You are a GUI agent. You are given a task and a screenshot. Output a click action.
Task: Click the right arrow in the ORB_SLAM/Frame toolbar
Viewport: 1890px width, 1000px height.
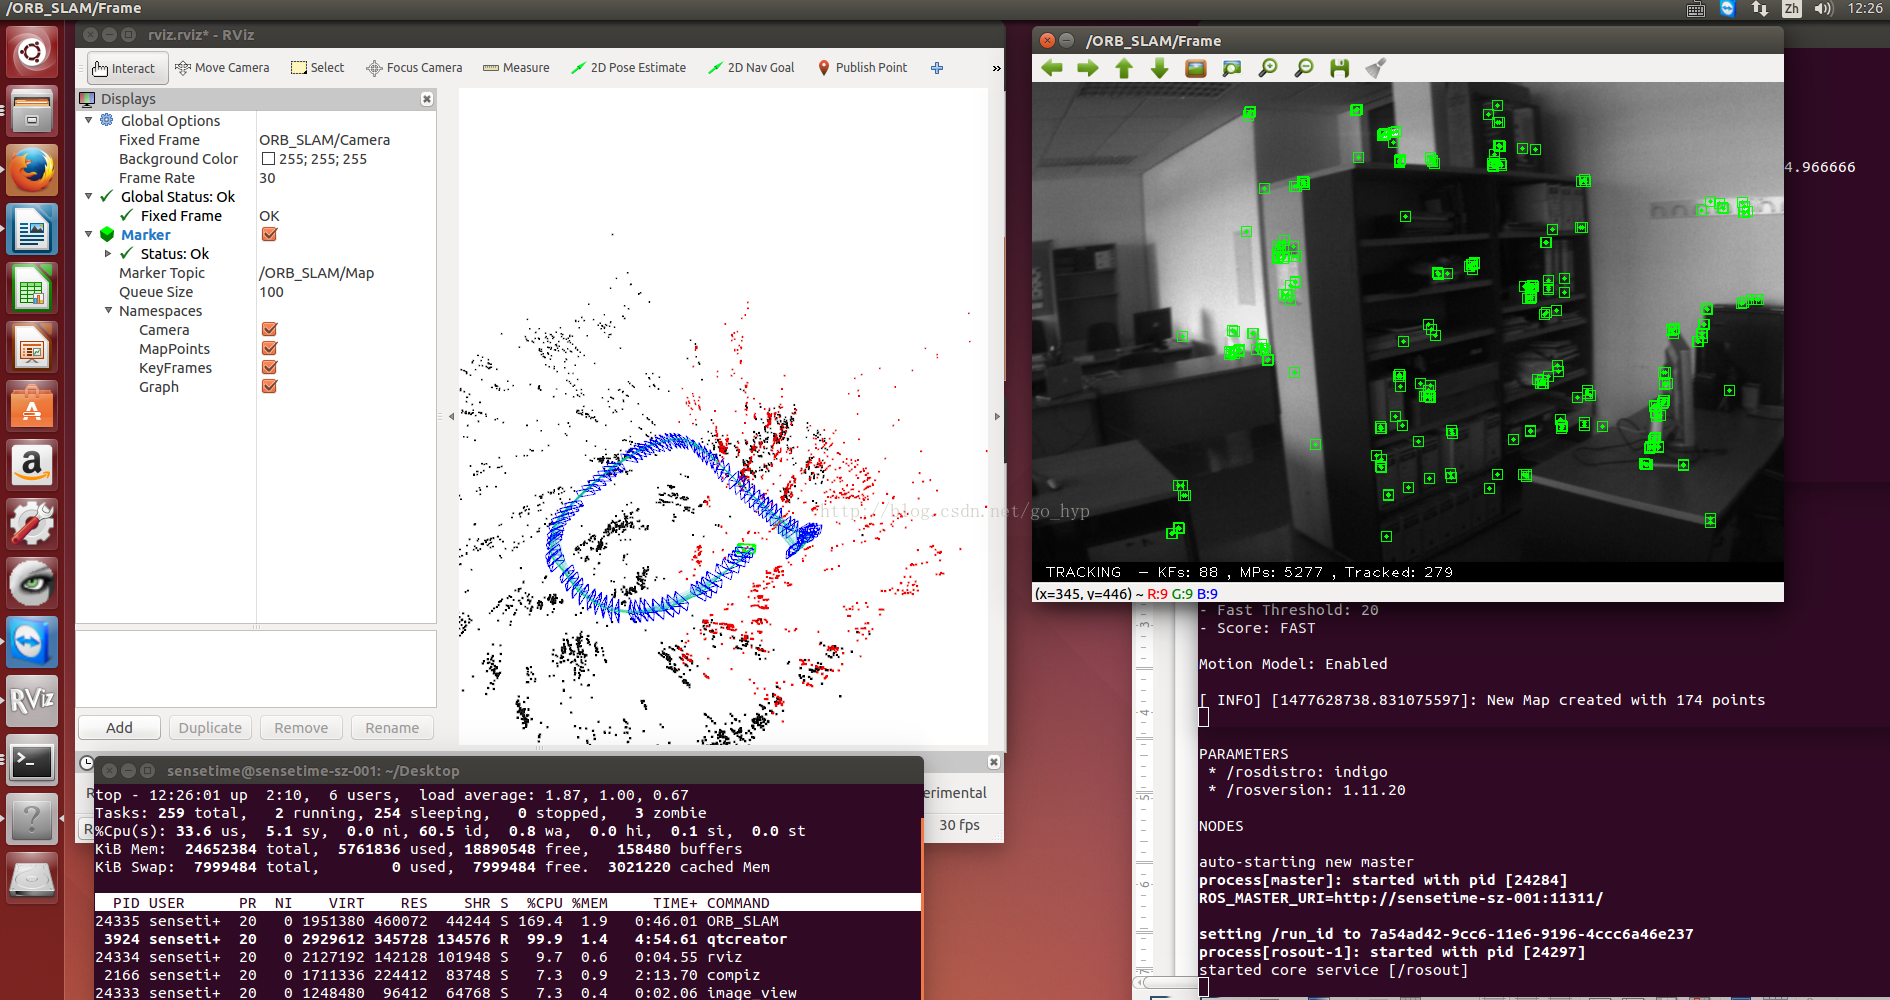1088,68
